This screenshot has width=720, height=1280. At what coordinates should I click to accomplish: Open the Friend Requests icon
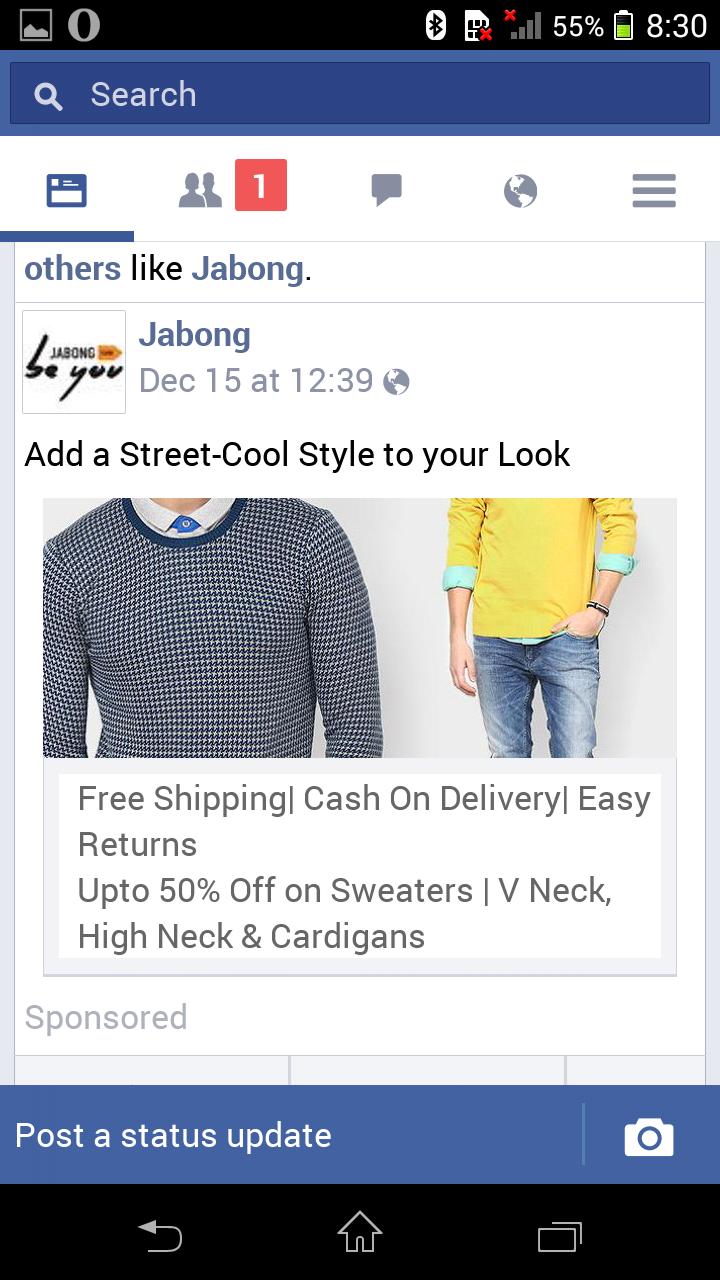tap(200, 190)
